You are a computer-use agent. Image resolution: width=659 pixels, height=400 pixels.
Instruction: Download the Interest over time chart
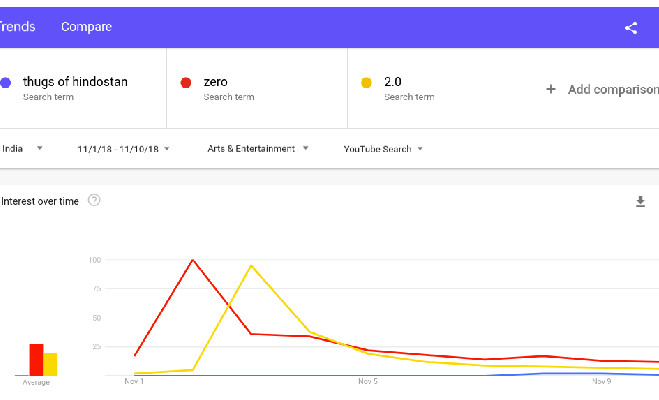[641, 201]
